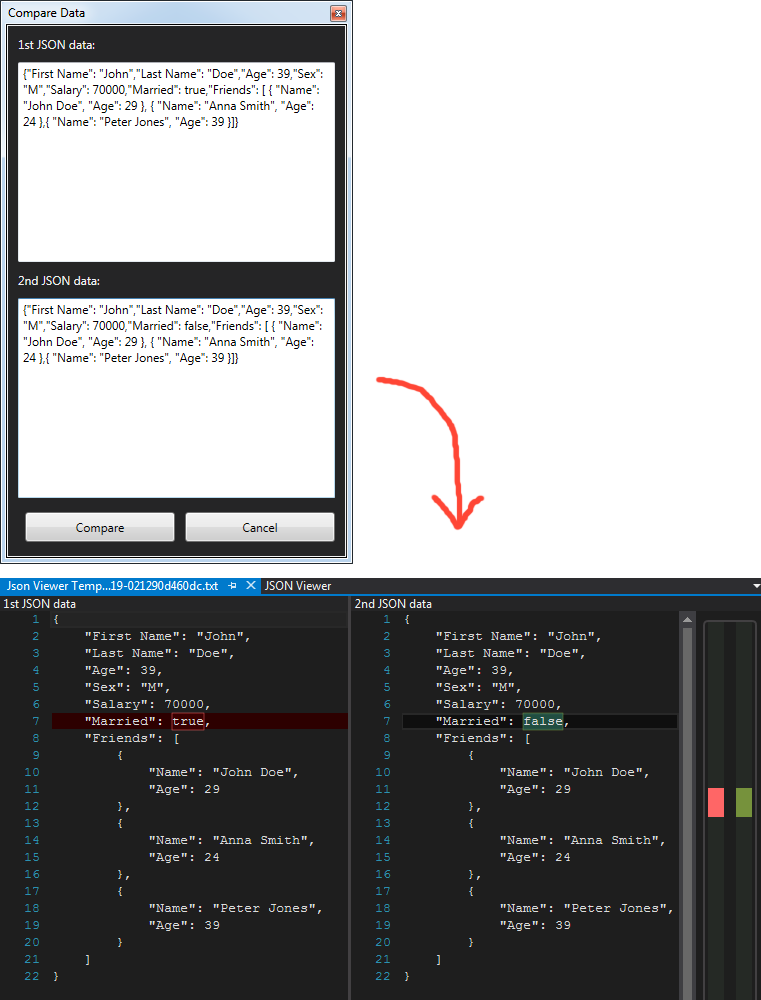761x1000 pixels.
Task: Open the tab list dropdown arrow
Action: 756,585
